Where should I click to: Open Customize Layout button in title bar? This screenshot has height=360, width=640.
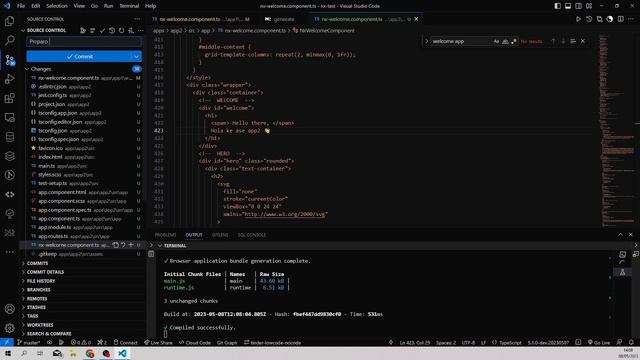pos(589,6)
